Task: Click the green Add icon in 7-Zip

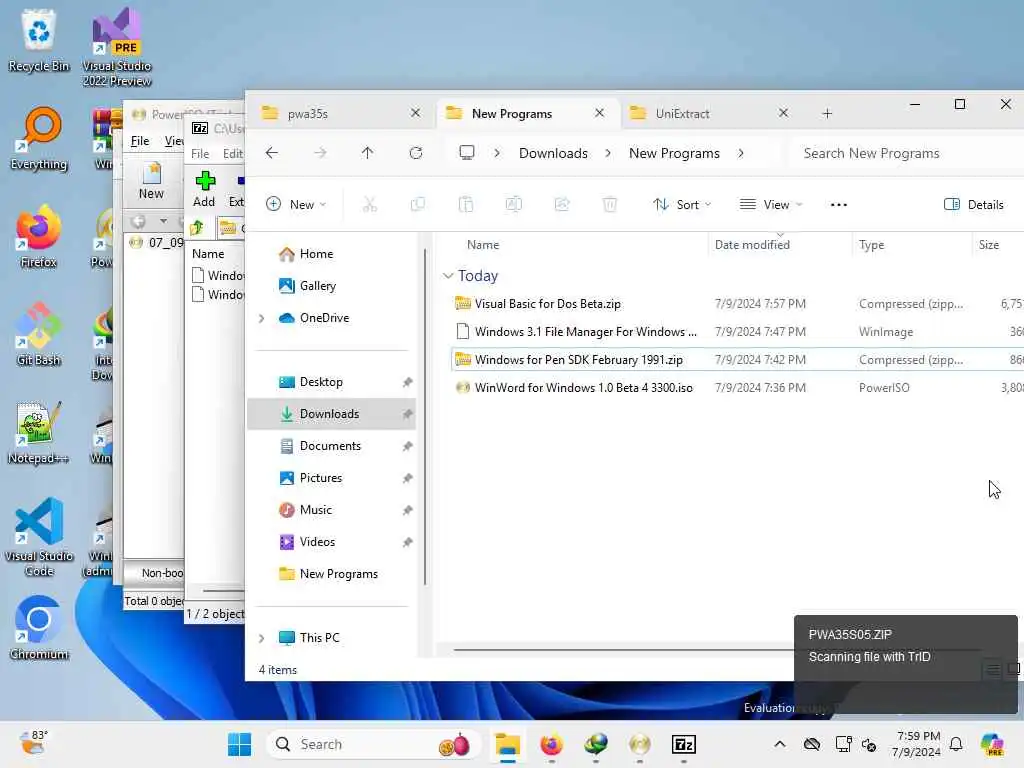Action: pos(204,189)
